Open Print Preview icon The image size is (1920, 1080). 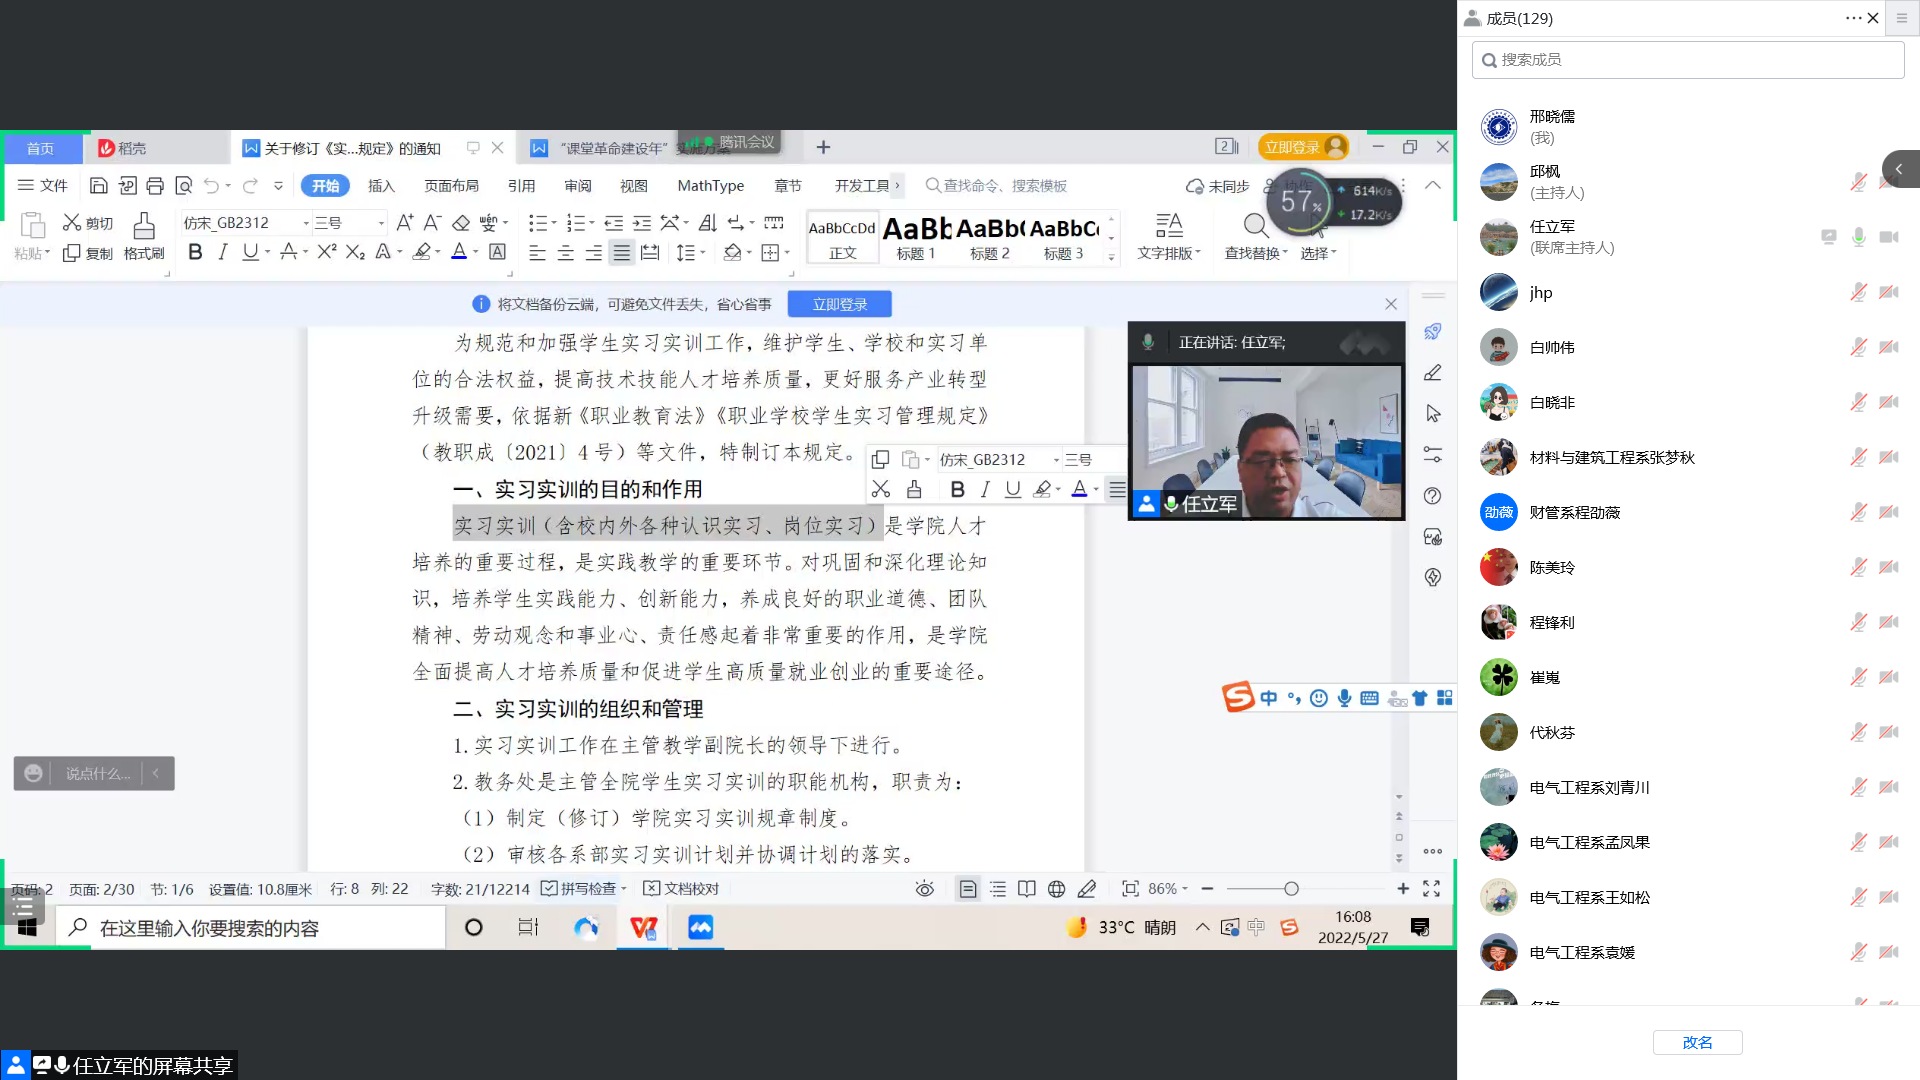(183, 186)
